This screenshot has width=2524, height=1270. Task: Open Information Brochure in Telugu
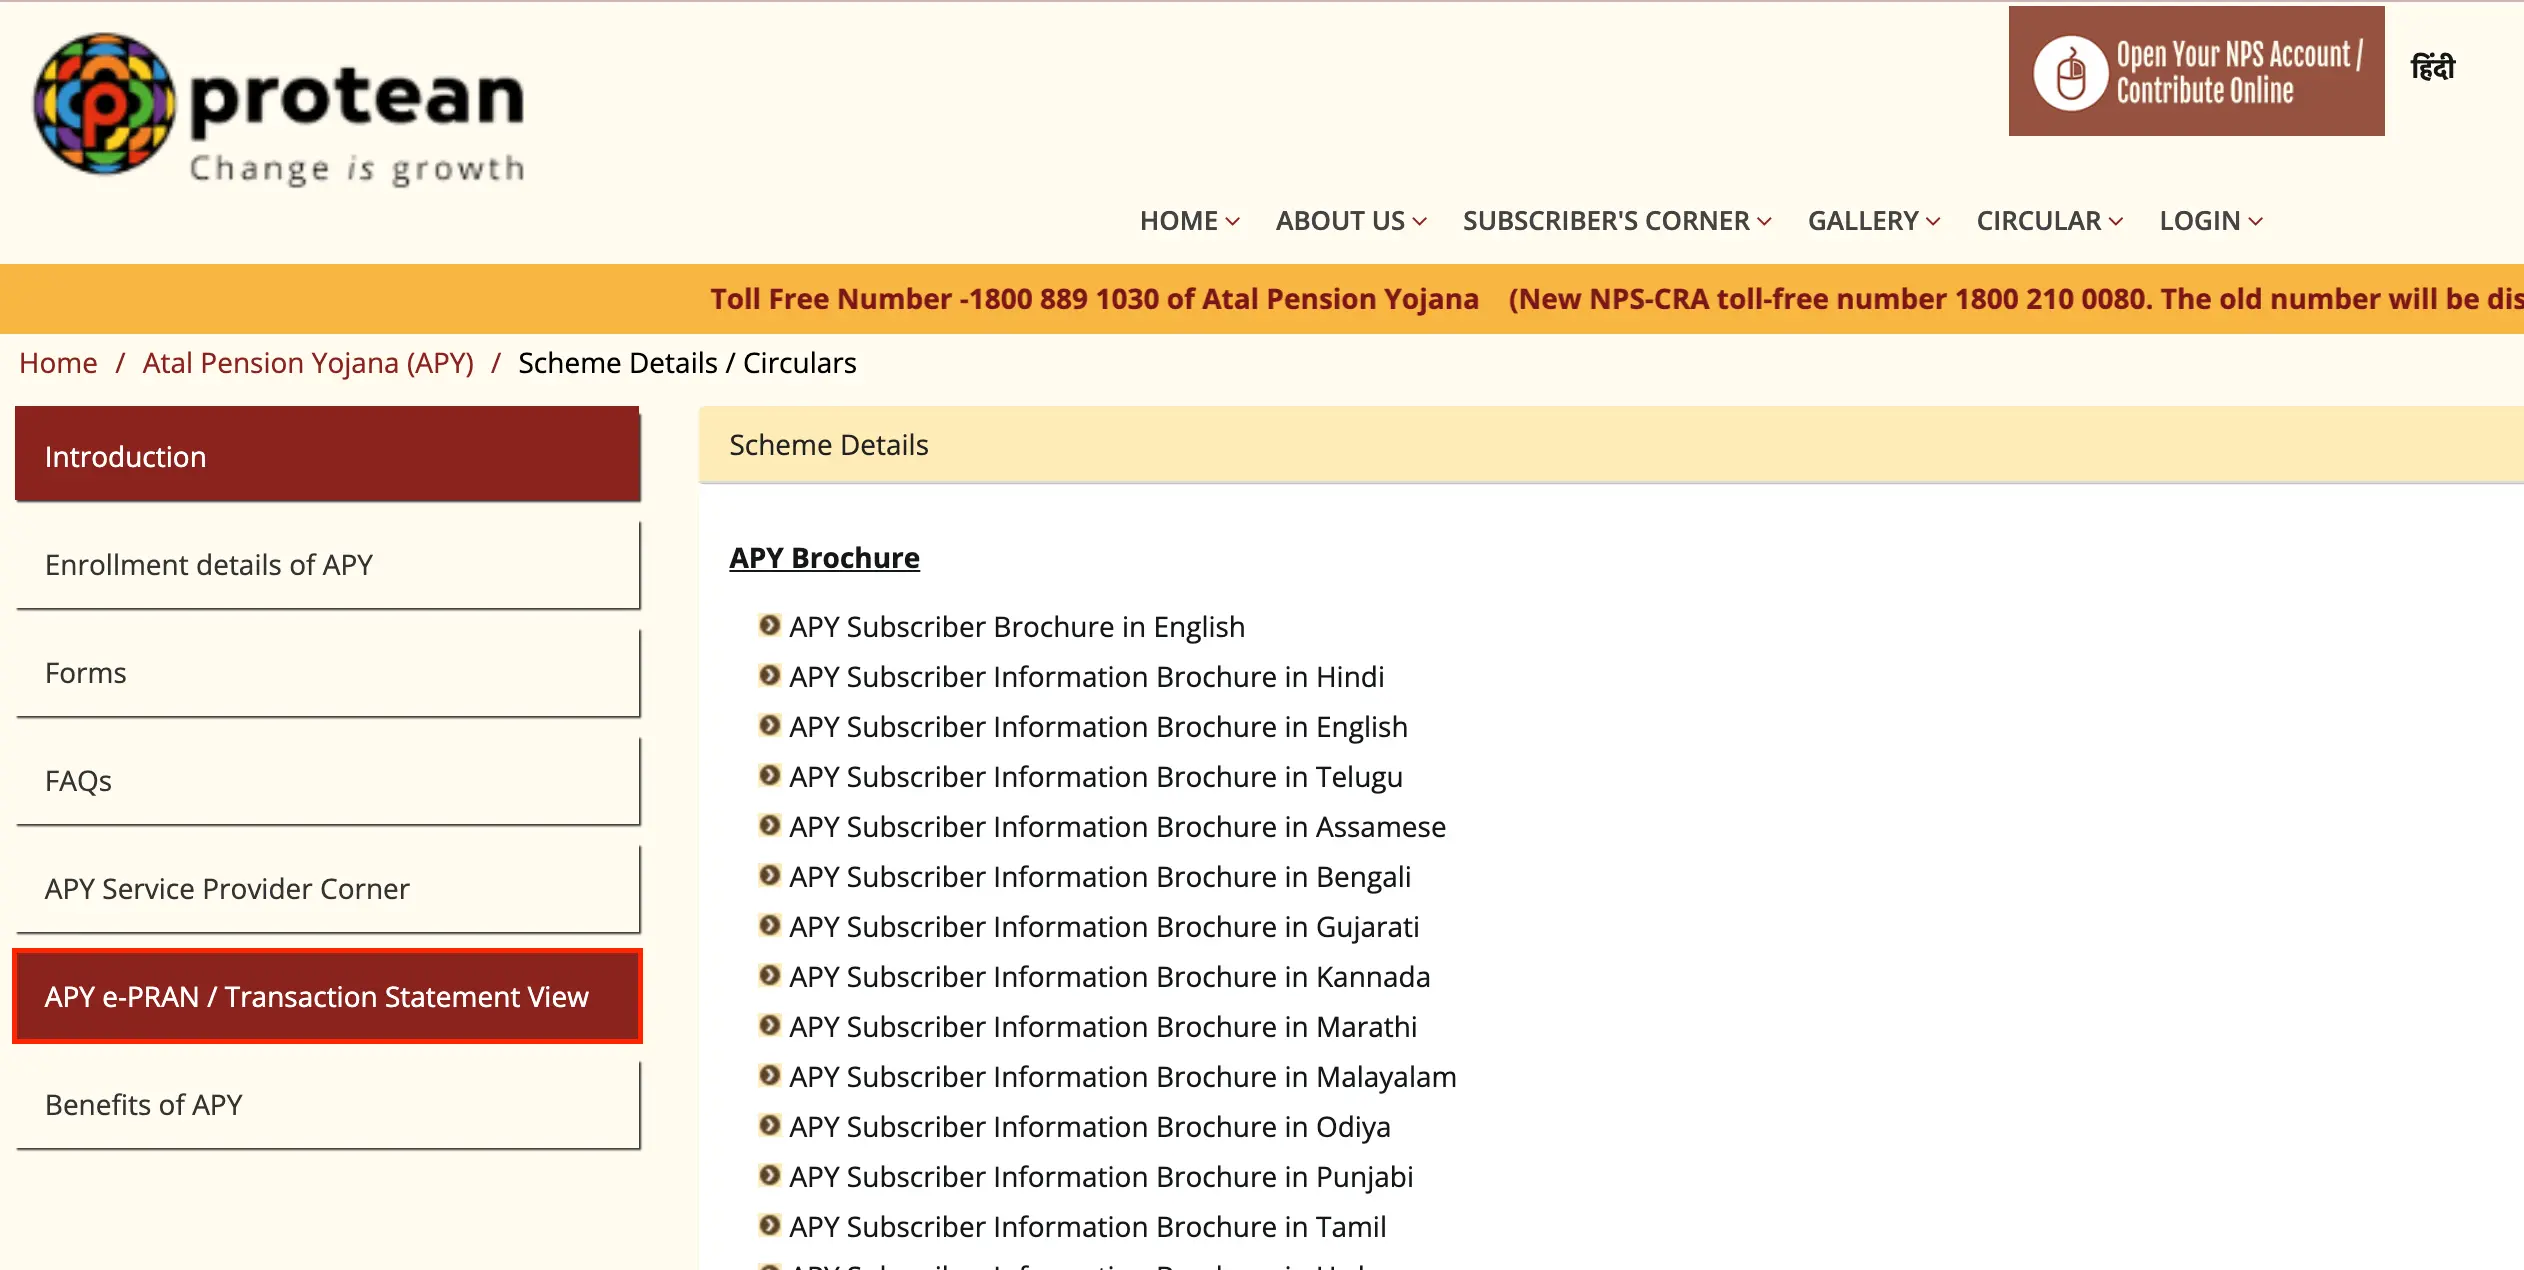pos(1096,777)
